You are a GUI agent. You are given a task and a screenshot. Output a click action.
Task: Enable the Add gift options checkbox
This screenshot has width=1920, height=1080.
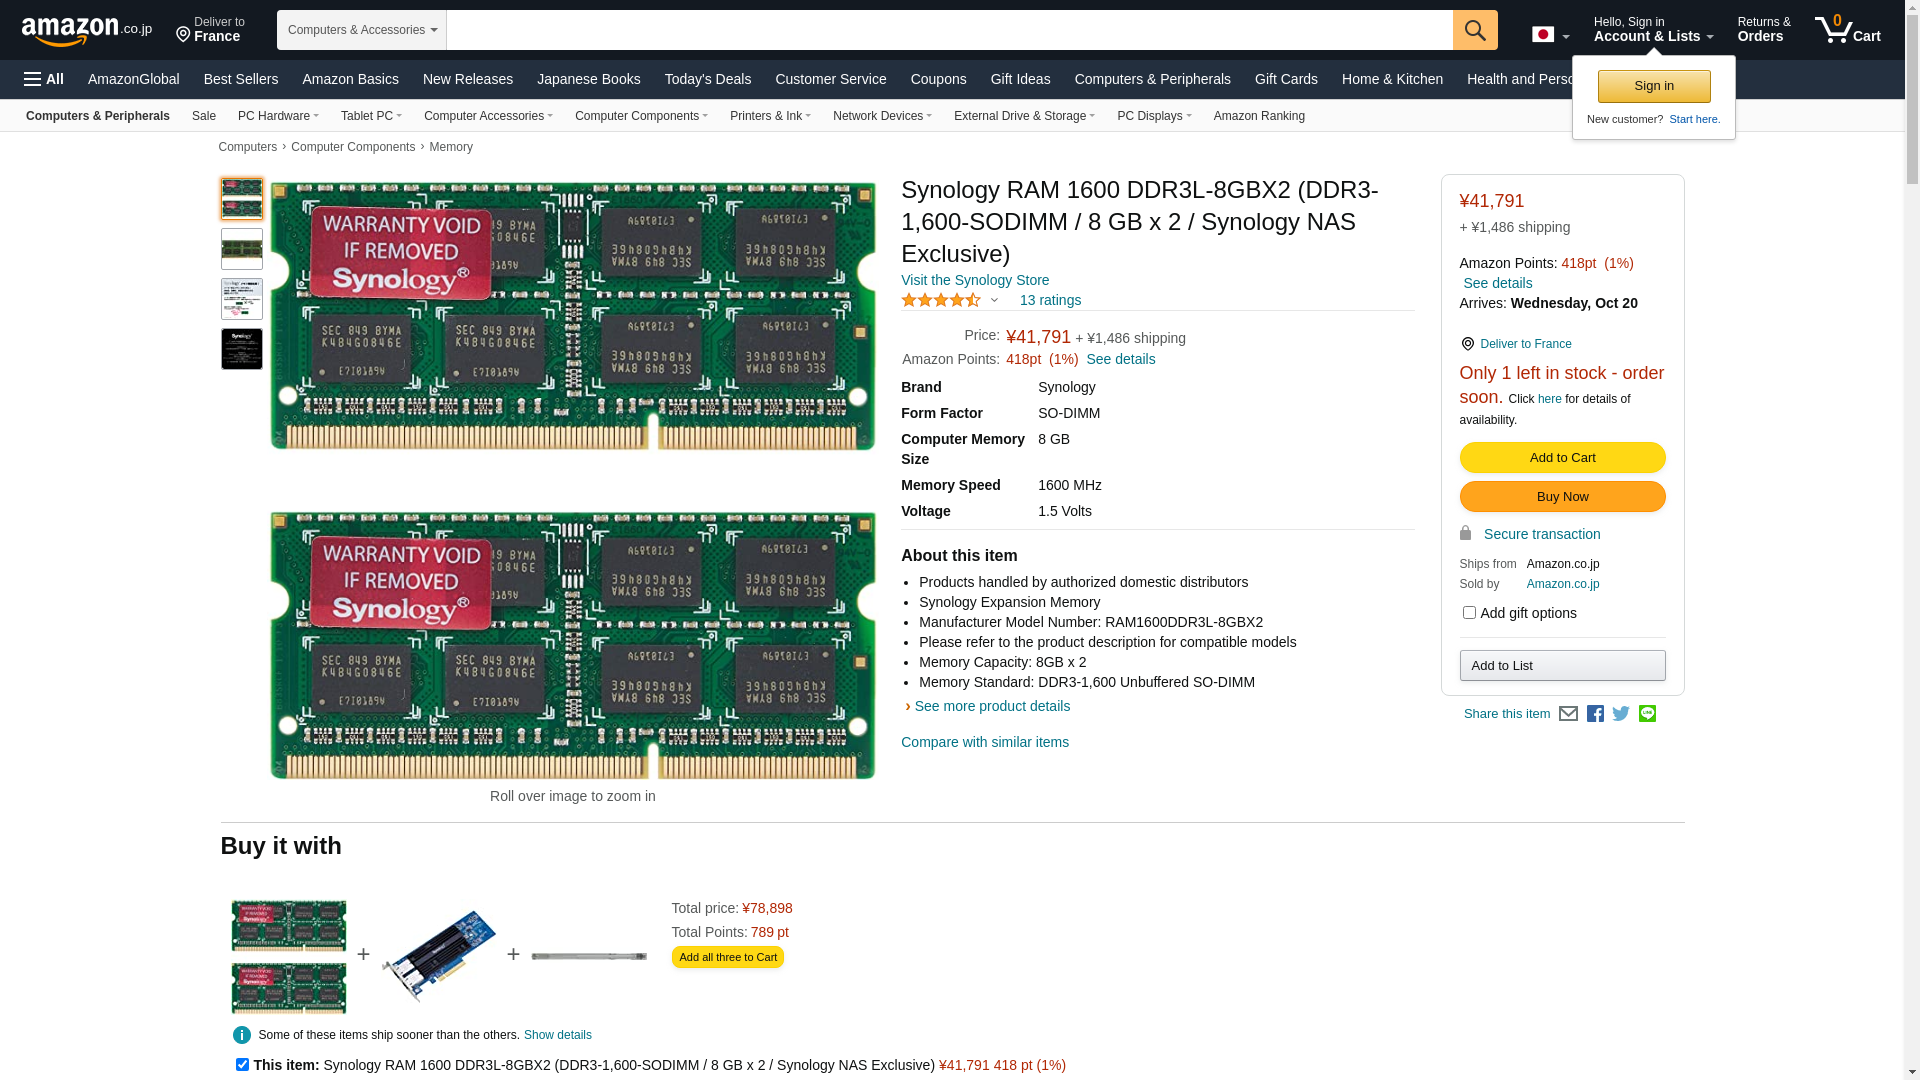click(1469, 613)
